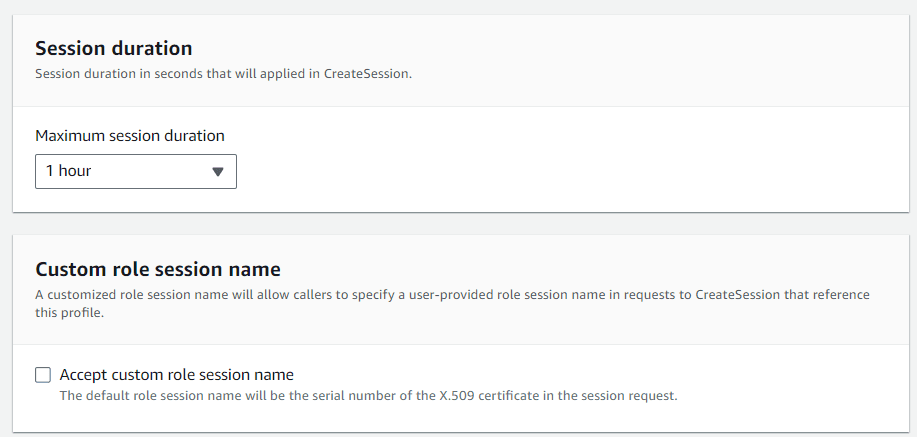Click the gray gap between the two panels
Screen dimensions: 917x437
point(461,223)
